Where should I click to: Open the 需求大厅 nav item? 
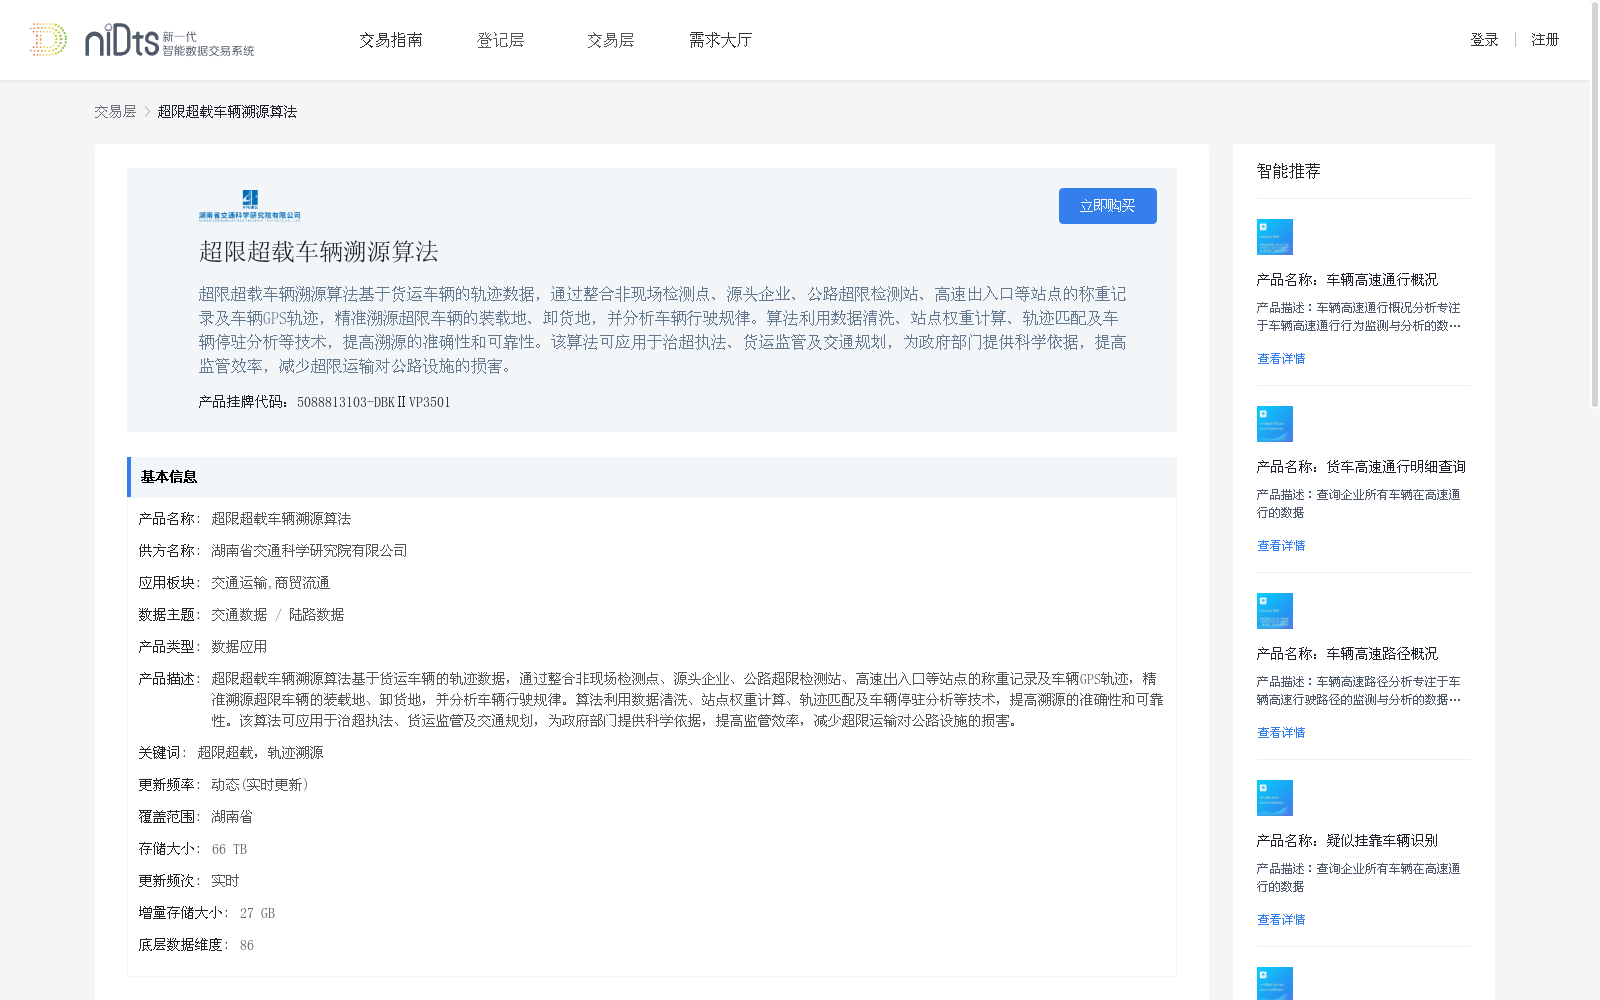[720, 40]
